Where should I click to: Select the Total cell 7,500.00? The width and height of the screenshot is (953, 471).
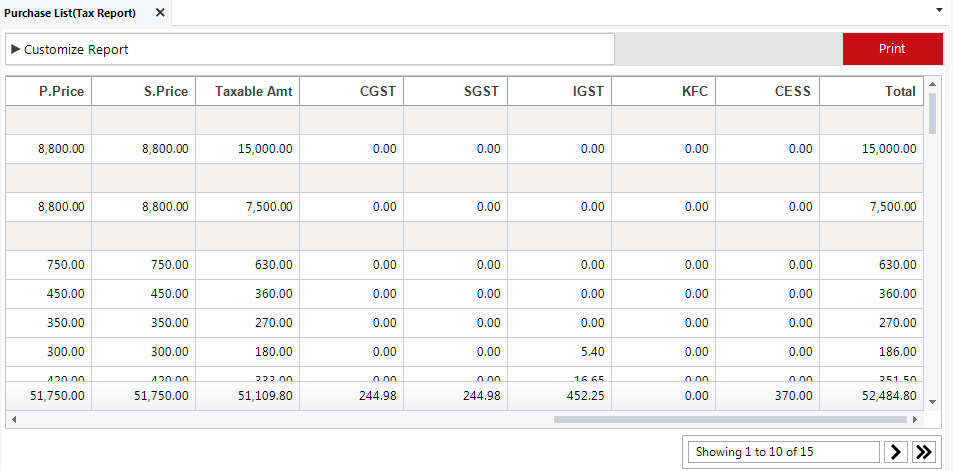(x=871, y=207)
